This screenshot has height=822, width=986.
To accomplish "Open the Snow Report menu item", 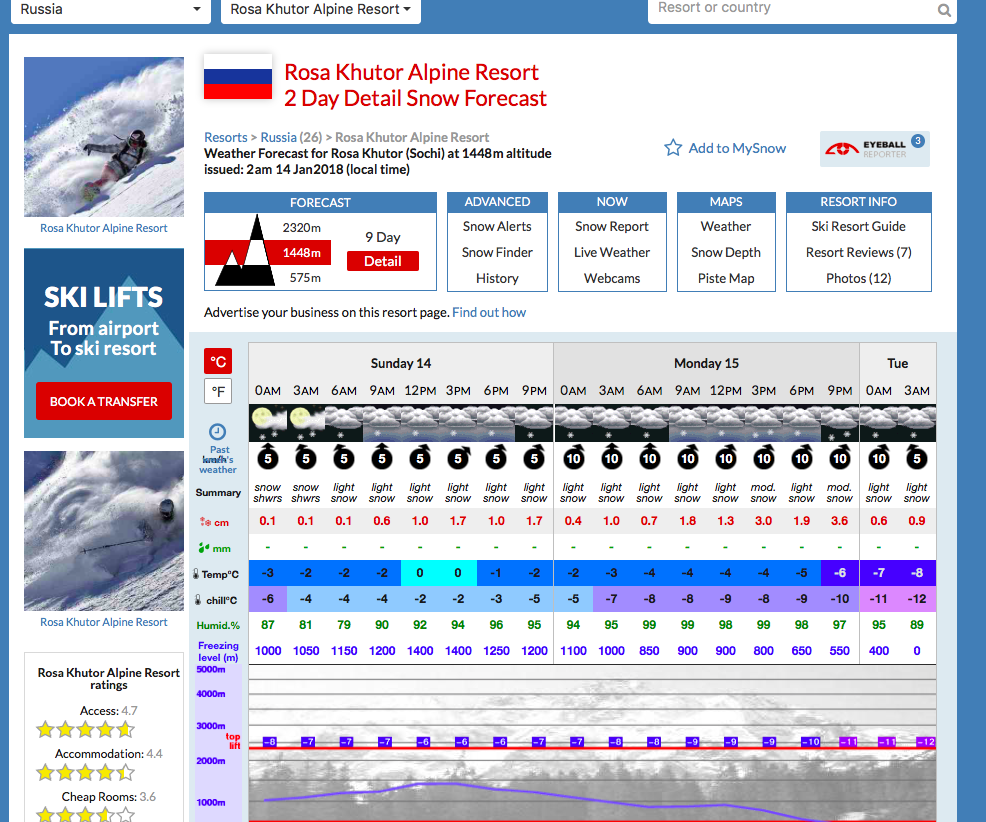I will 612,227.
